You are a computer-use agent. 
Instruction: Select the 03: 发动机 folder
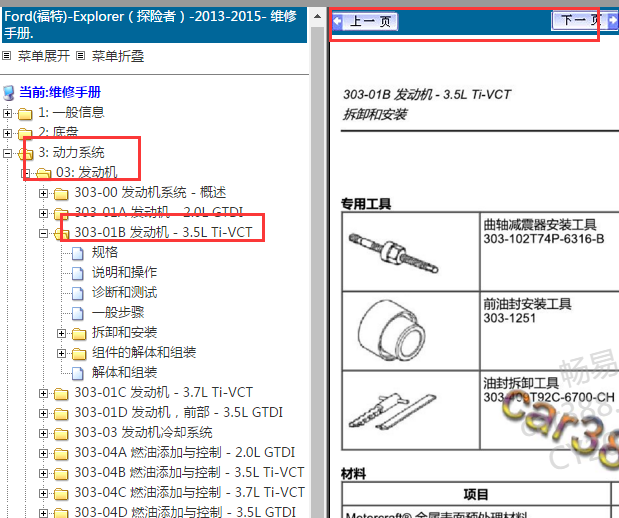pyautogui.click(x=86, y=173)
